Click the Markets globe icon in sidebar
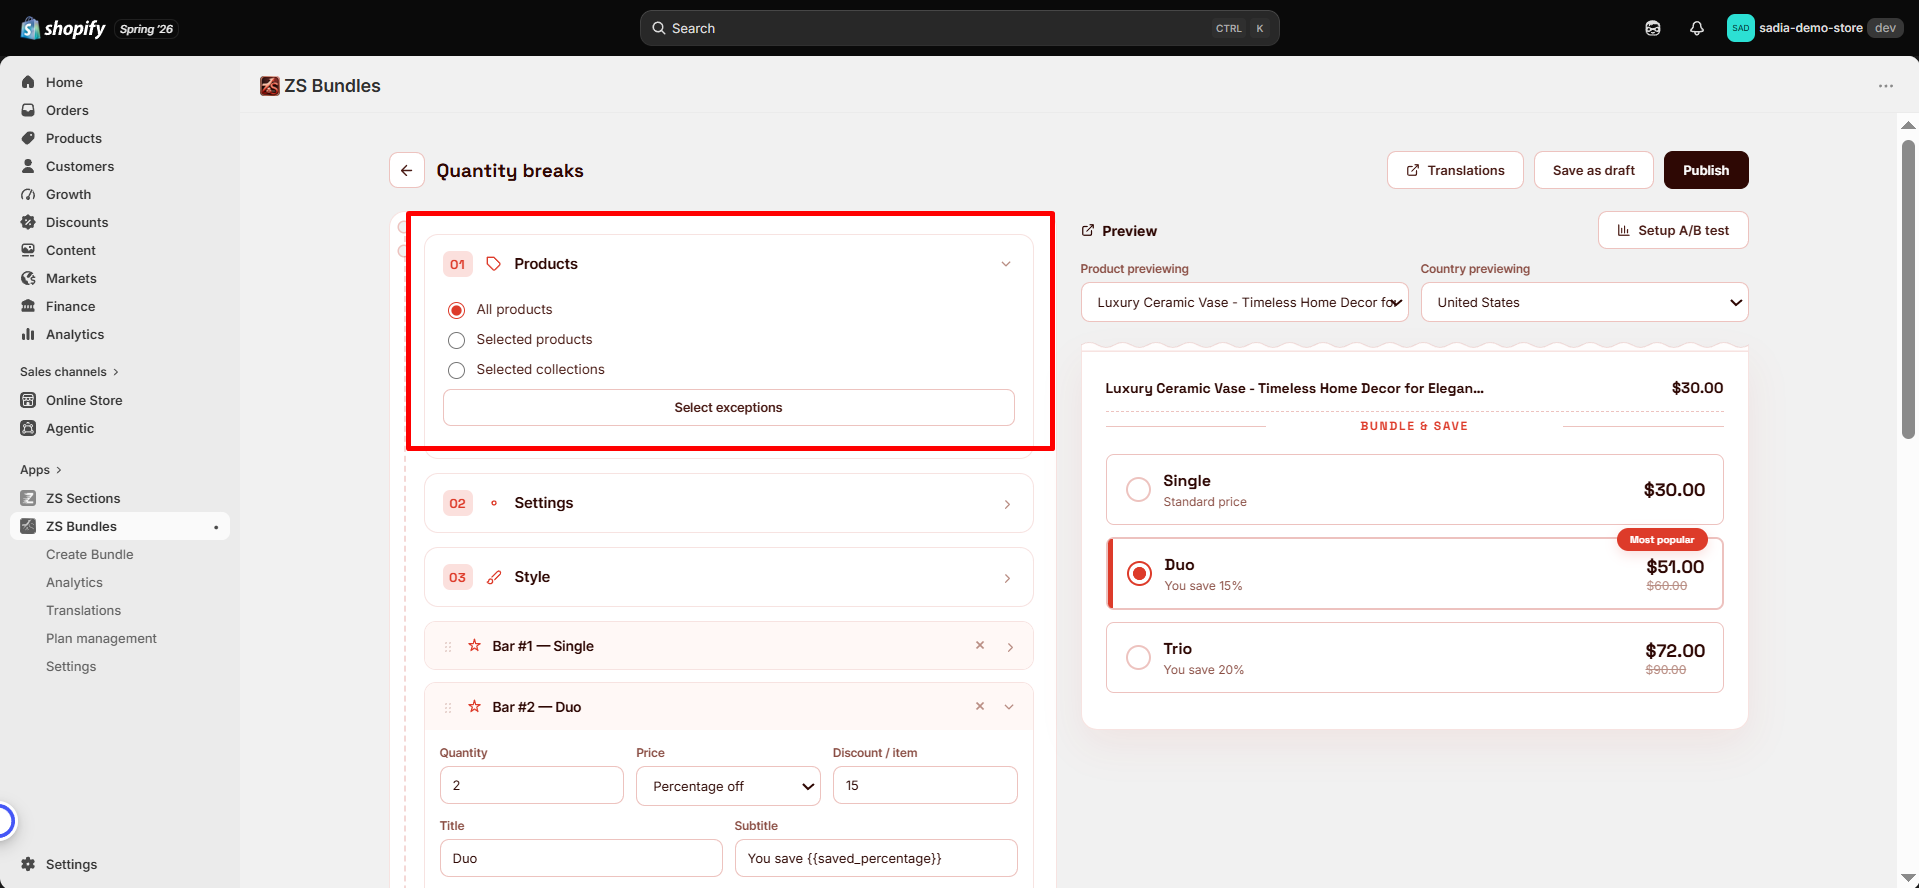Screen dimensions: 1919x888 point(28,278)
